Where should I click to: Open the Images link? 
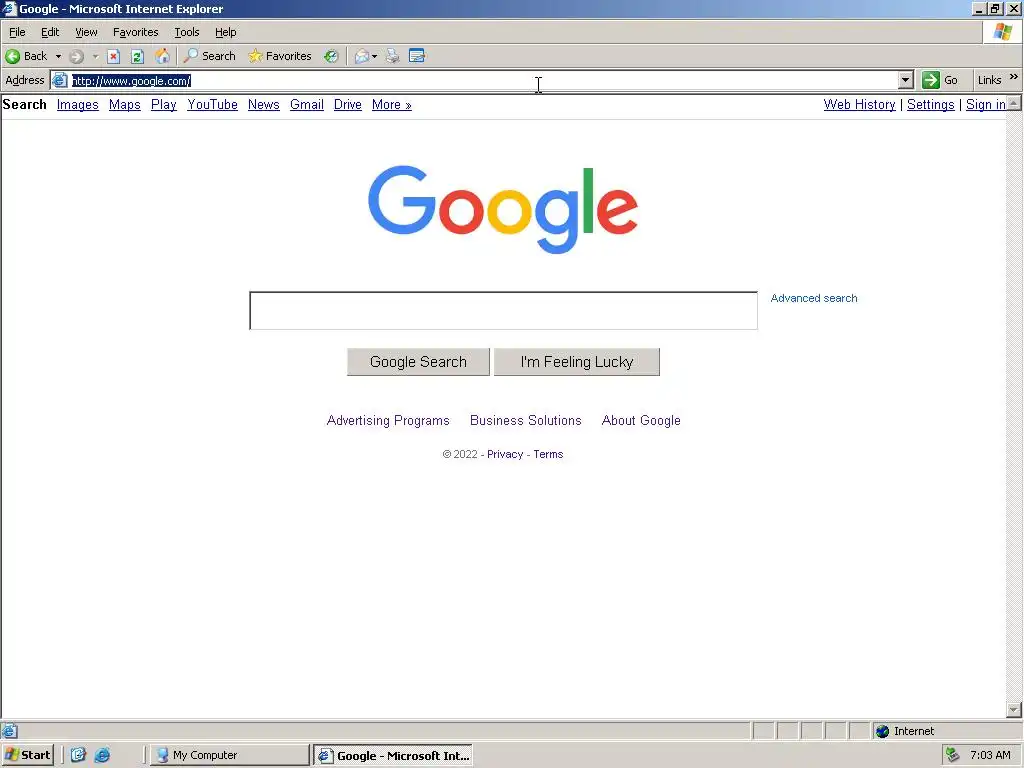coord(78,104)
